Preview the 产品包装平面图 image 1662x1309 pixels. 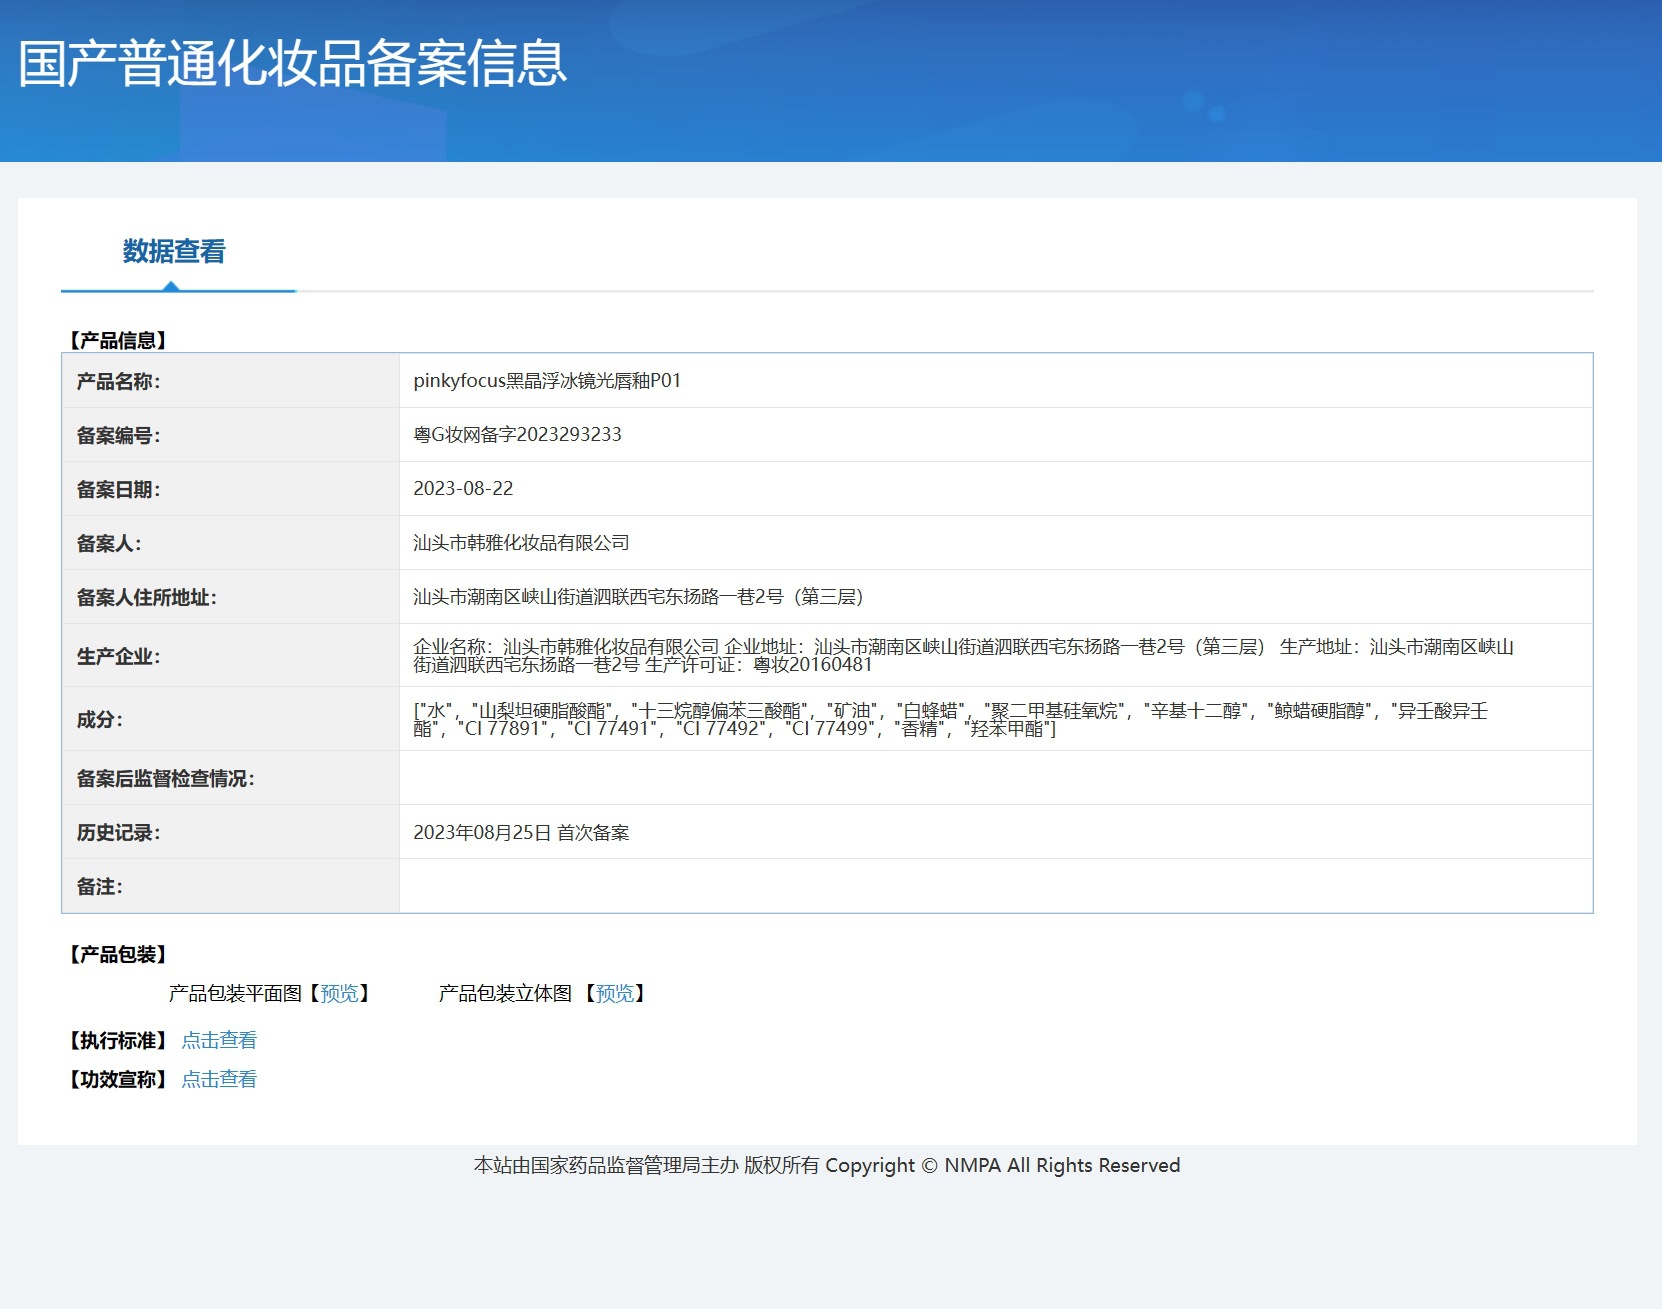[x=339, y=993]
